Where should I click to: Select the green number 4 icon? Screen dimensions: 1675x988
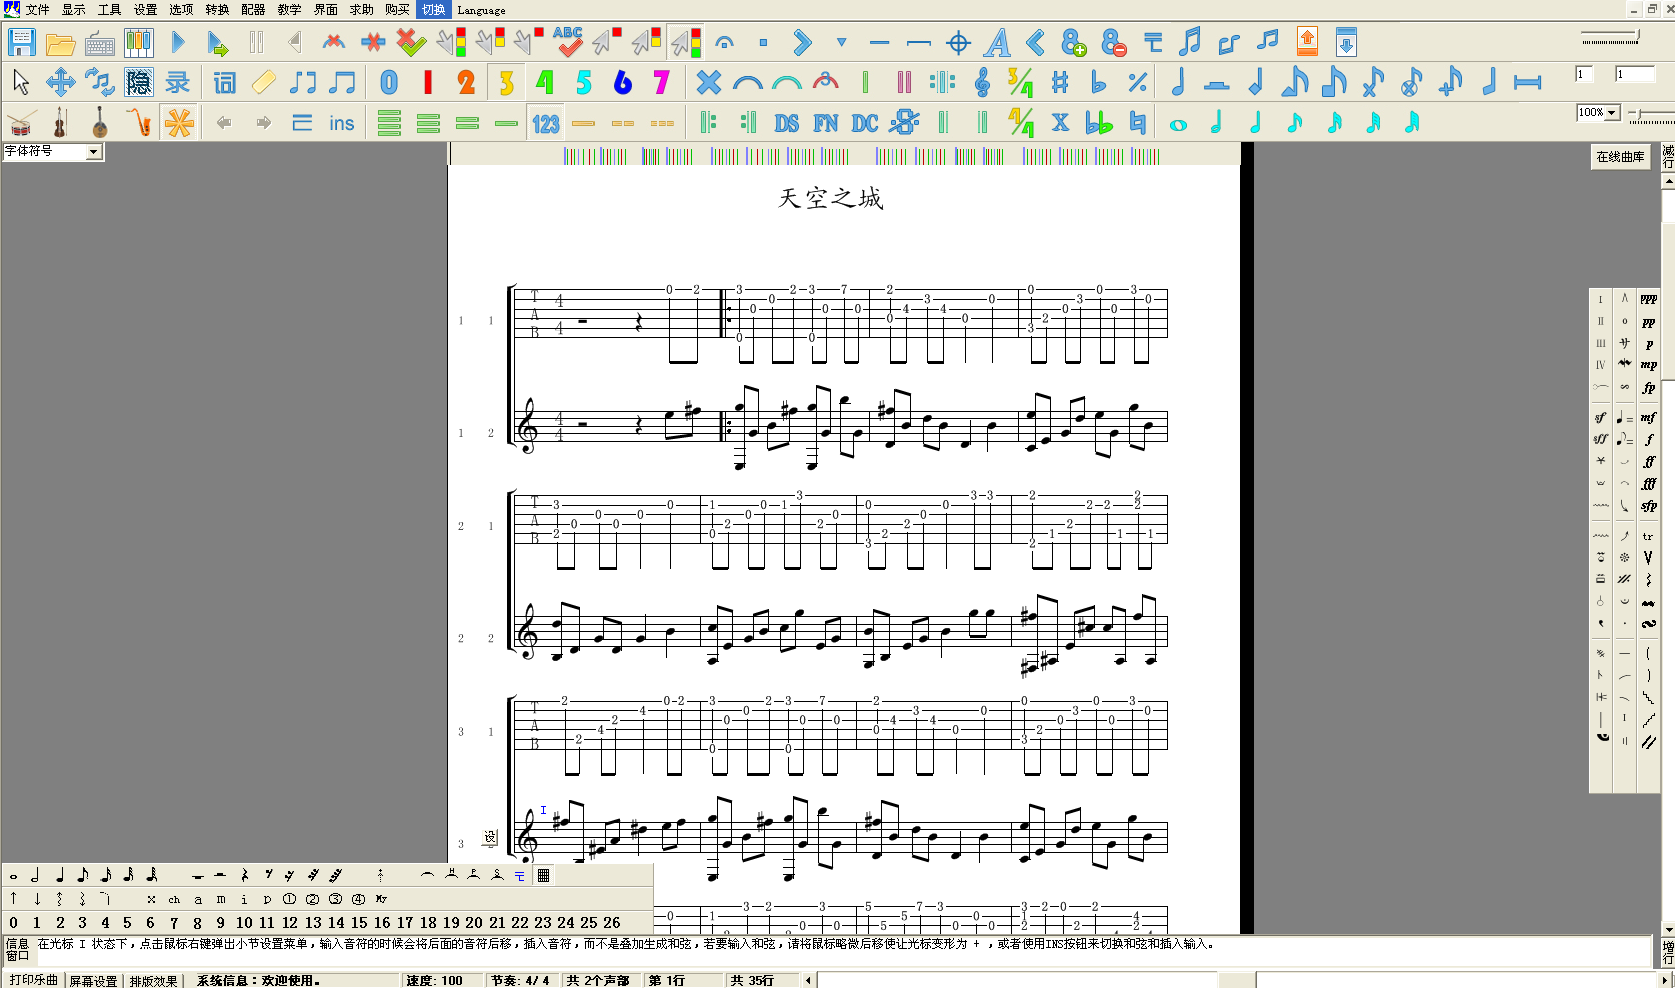545,82
